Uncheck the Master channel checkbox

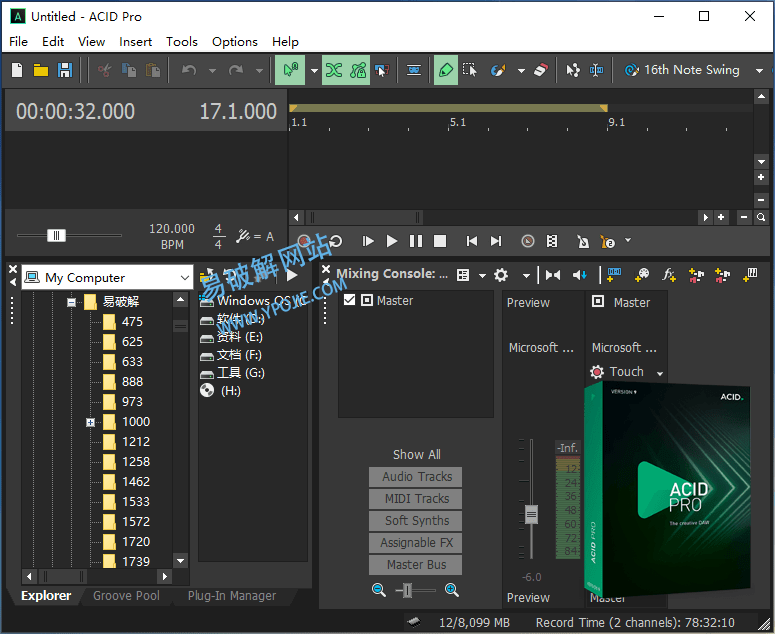(x=349, y=300)
